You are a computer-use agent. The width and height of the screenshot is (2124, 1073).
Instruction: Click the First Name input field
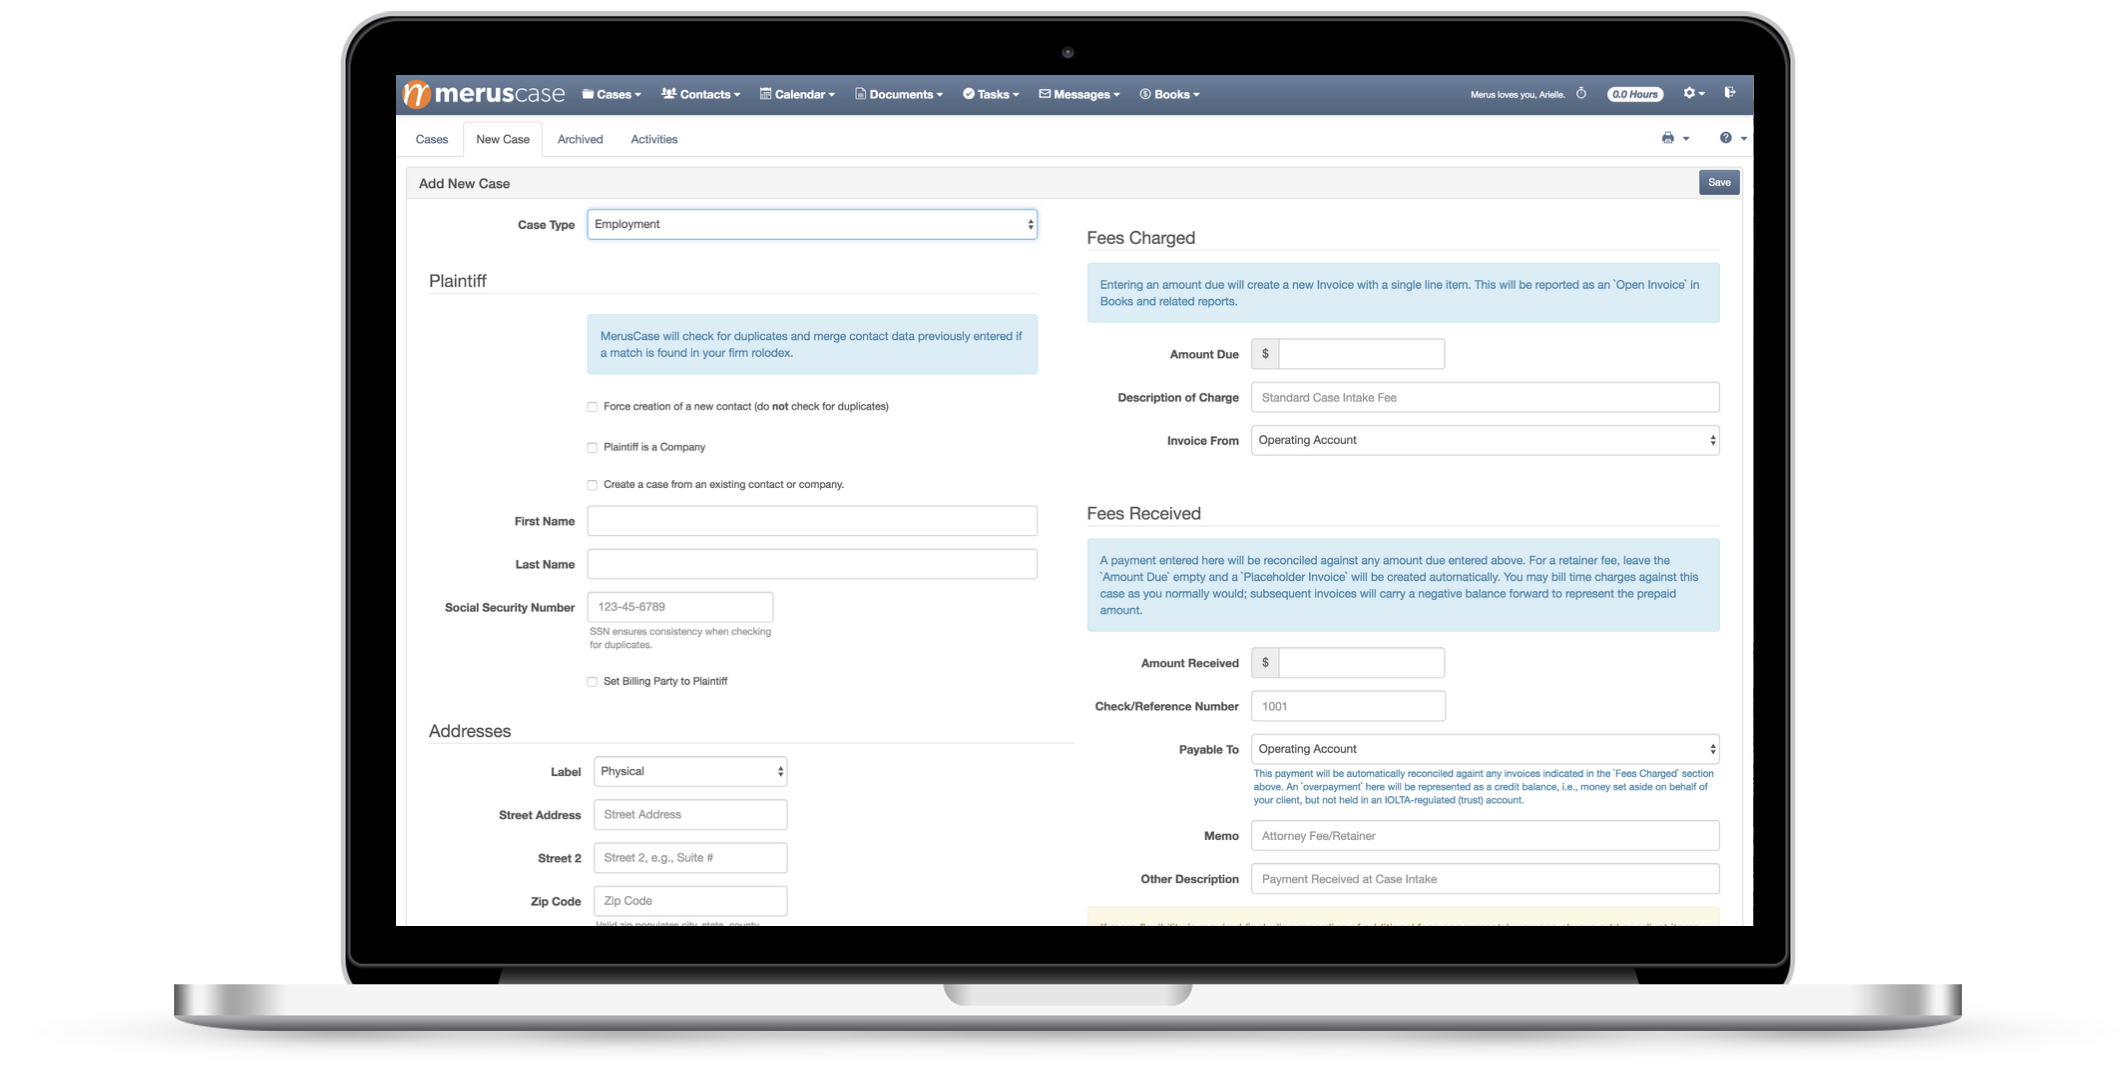(x=812, y=521)
